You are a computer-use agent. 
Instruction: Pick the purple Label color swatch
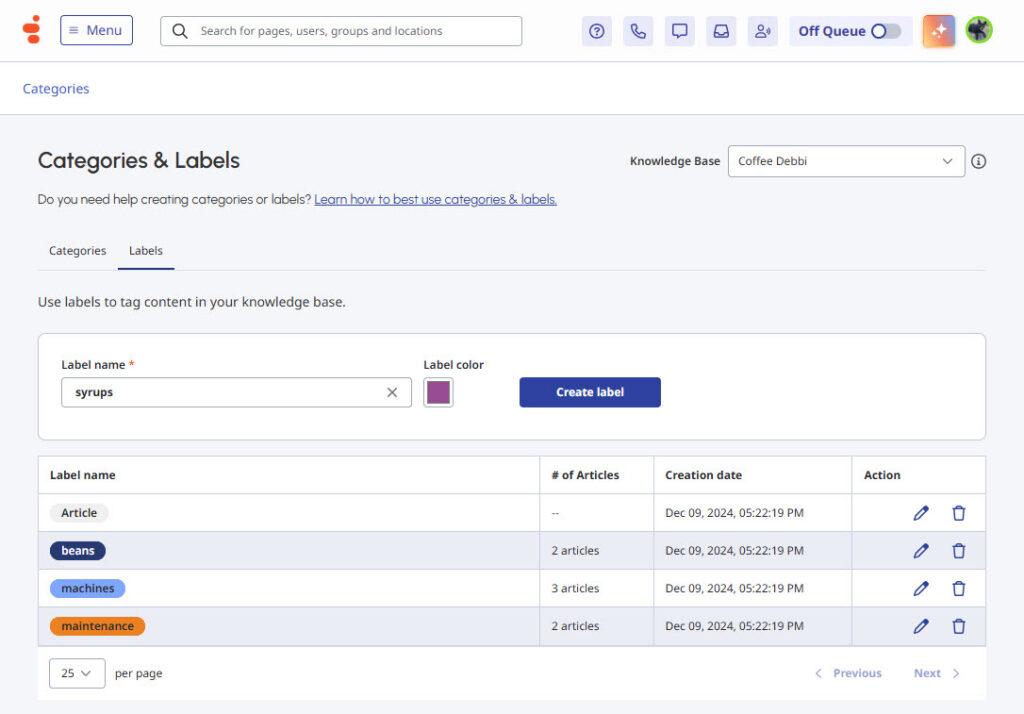point(438,393)
